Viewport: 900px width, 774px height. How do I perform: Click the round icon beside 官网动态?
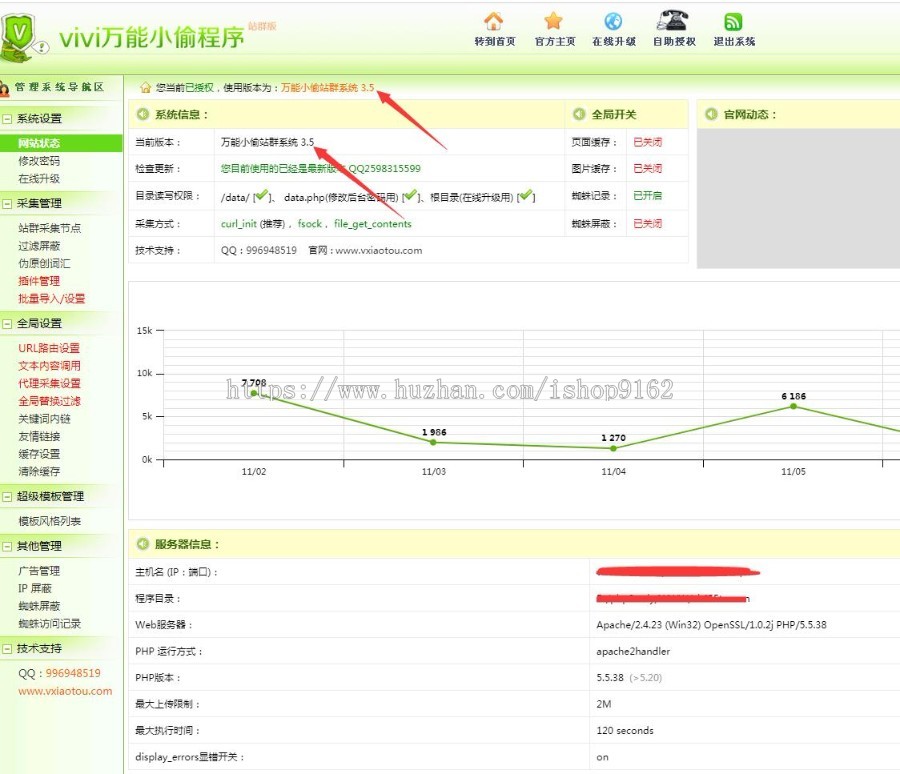tap(711, 114)
